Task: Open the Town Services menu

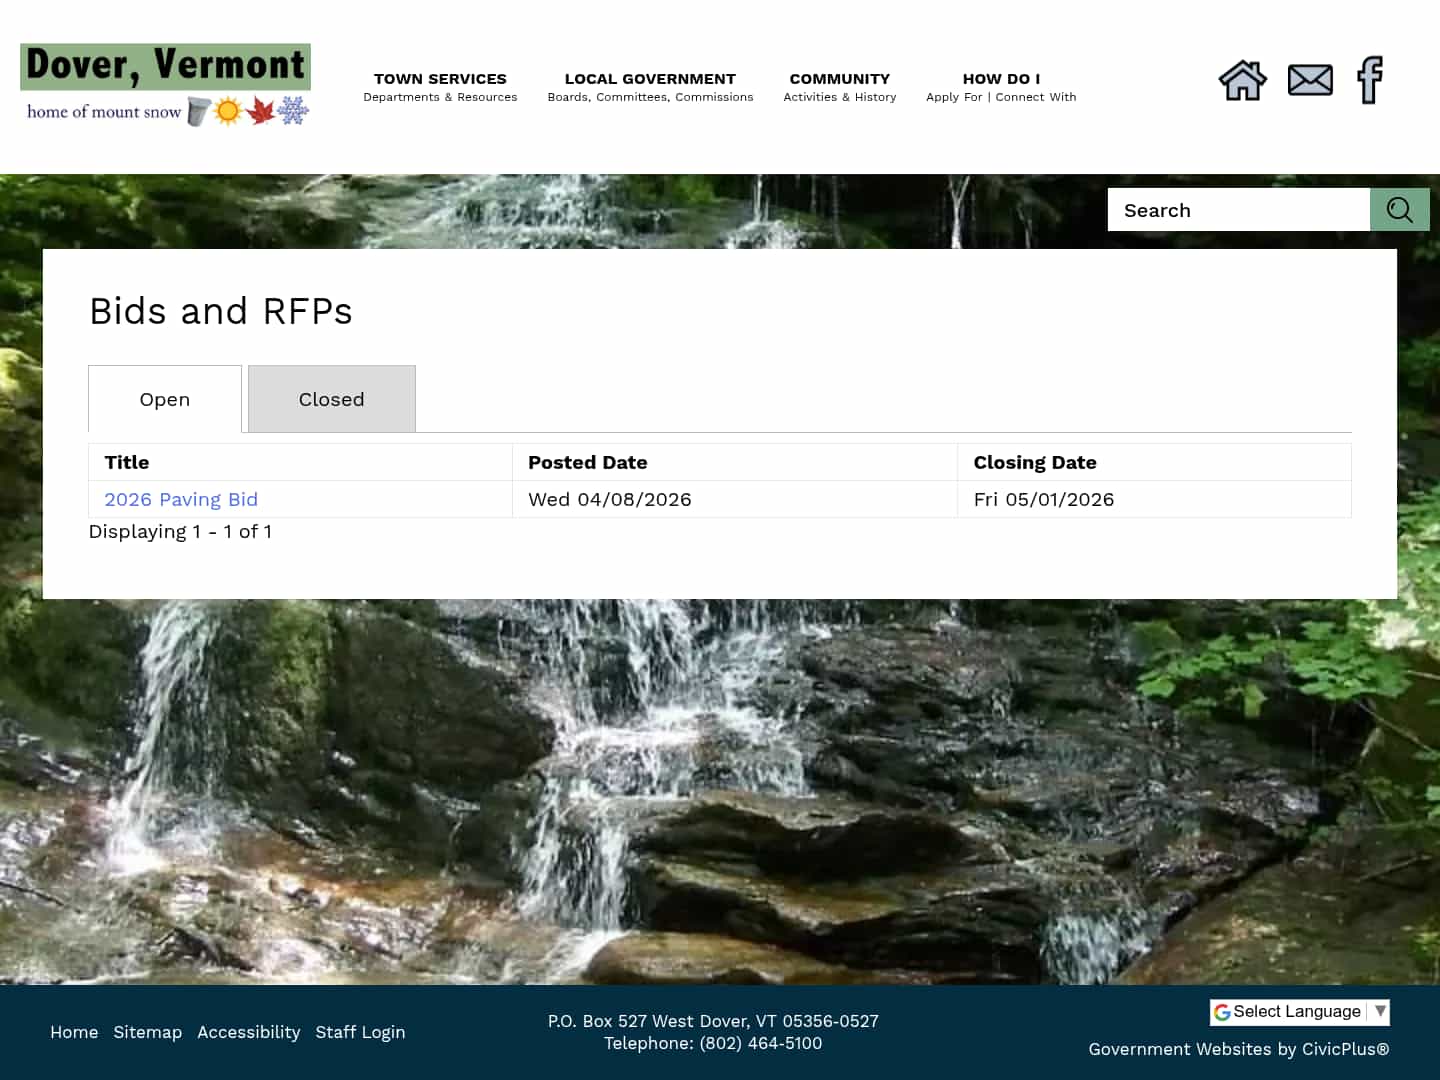Action: [440, 86]
